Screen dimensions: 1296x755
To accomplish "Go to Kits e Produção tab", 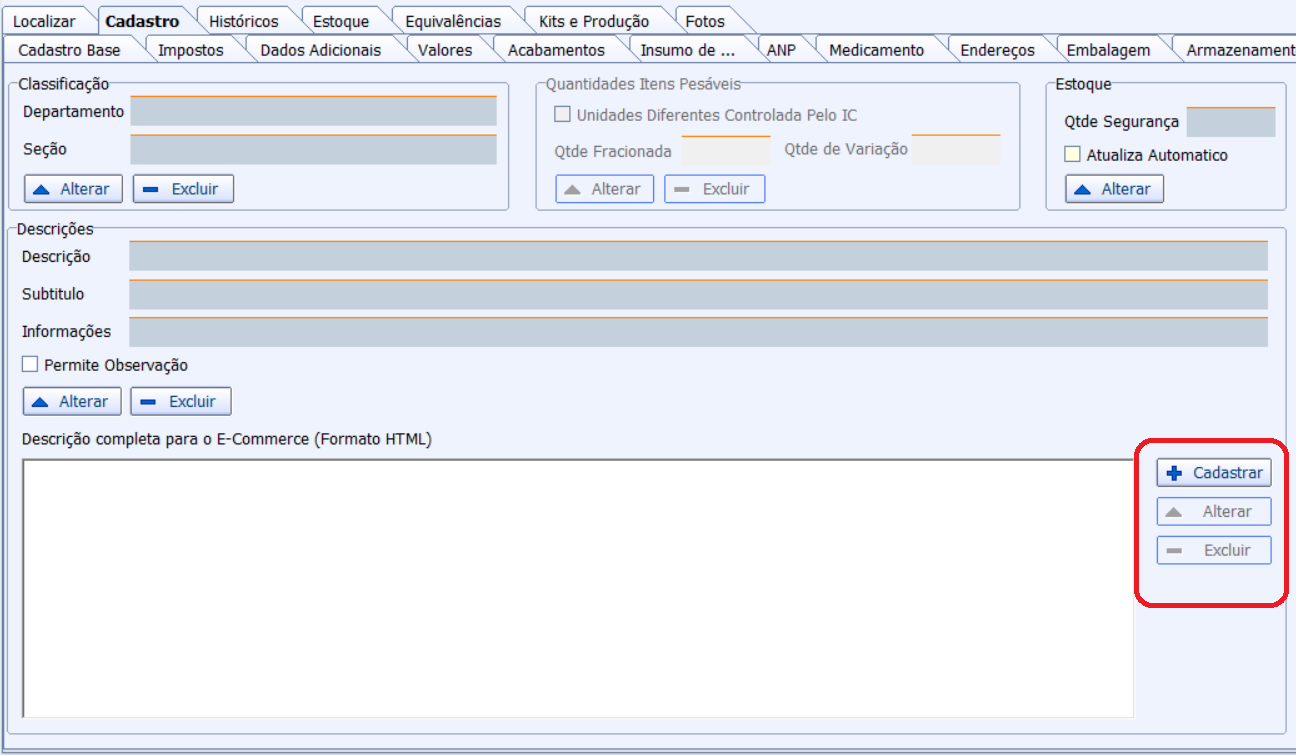I will point(593,21).
